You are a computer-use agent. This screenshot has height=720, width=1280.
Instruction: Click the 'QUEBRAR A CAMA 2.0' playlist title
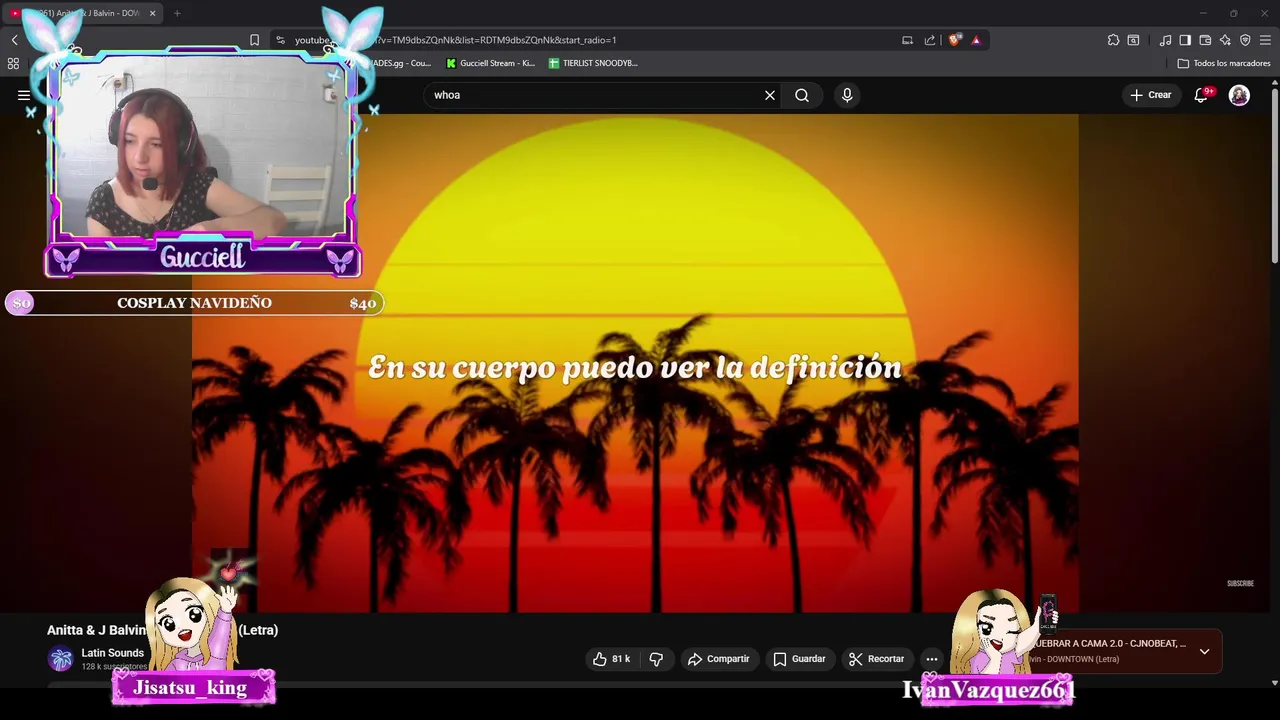point(1111,644)
